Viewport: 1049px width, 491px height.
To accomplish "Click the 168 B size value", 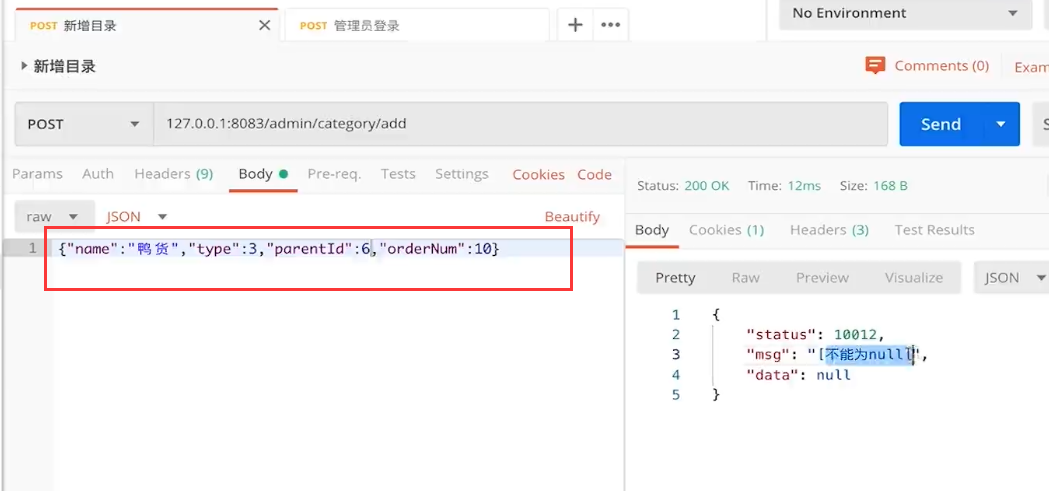I will click(890, 186).
